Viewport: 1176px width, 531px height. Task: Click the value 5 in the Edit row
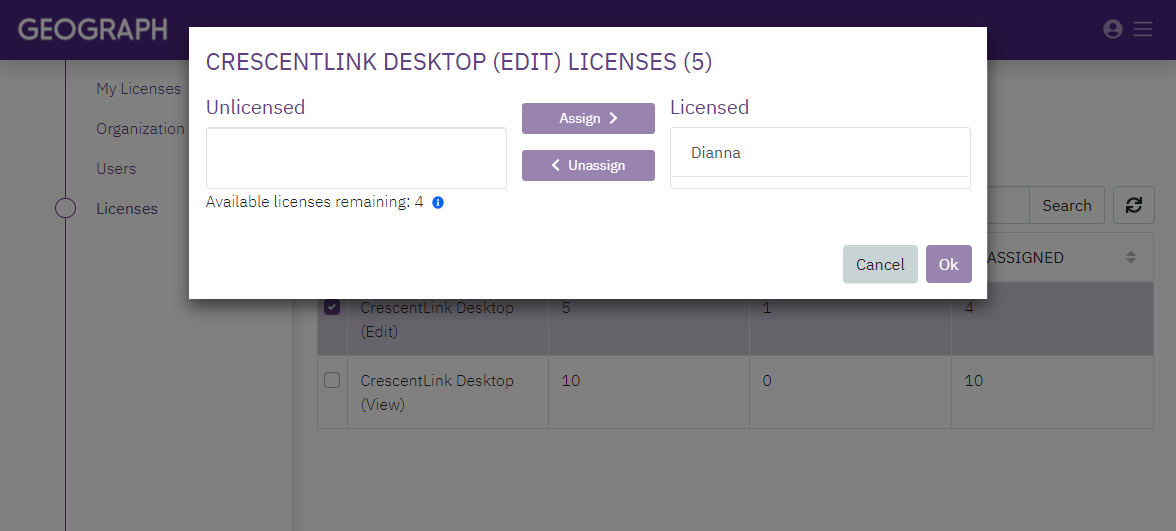(566, 308)
